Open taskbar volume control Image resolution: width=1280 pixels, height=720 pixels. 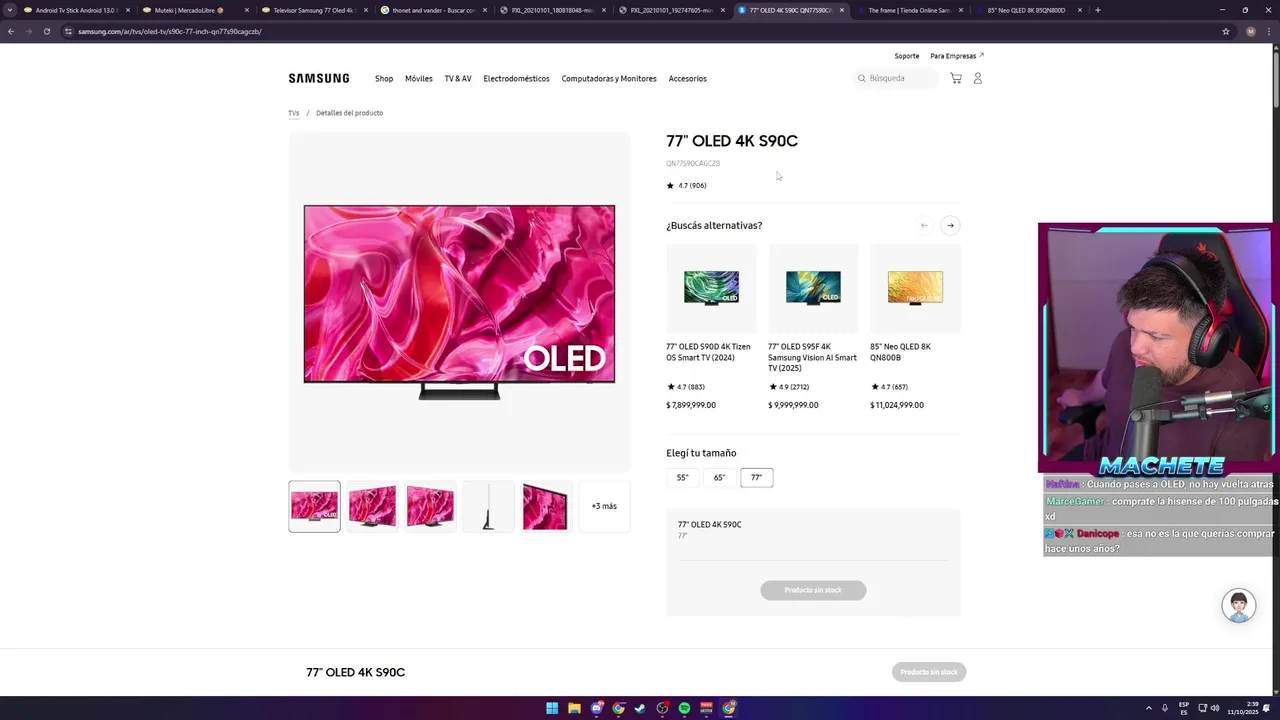1215,708
